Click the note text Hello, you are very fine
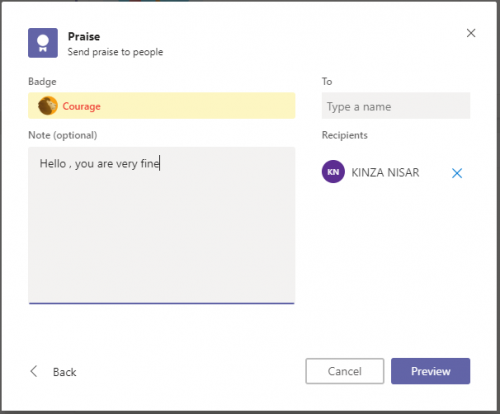Viewport: 500px width, 414px height. tap(100, 164)
